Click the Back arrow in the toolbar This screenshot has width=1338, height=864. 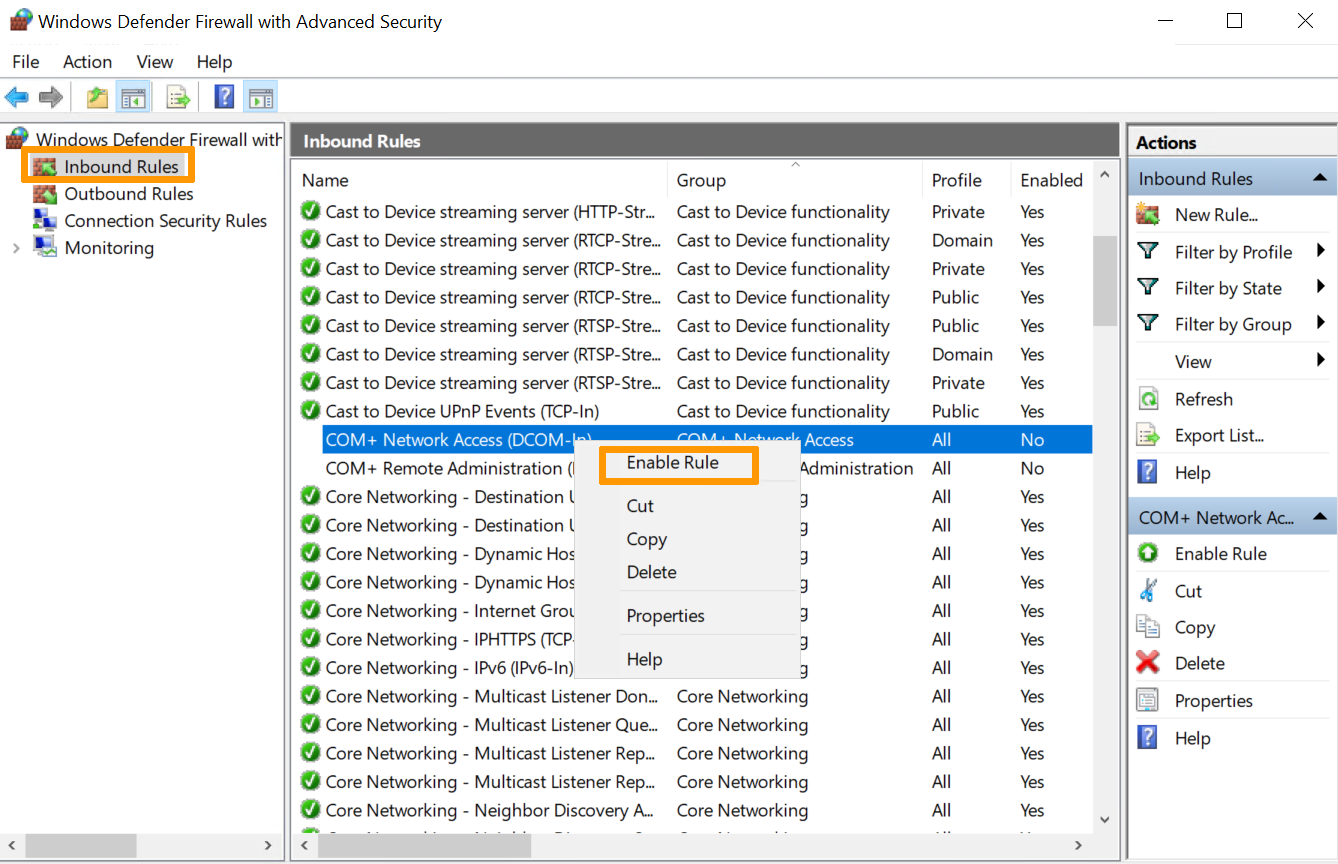[17, 97]
